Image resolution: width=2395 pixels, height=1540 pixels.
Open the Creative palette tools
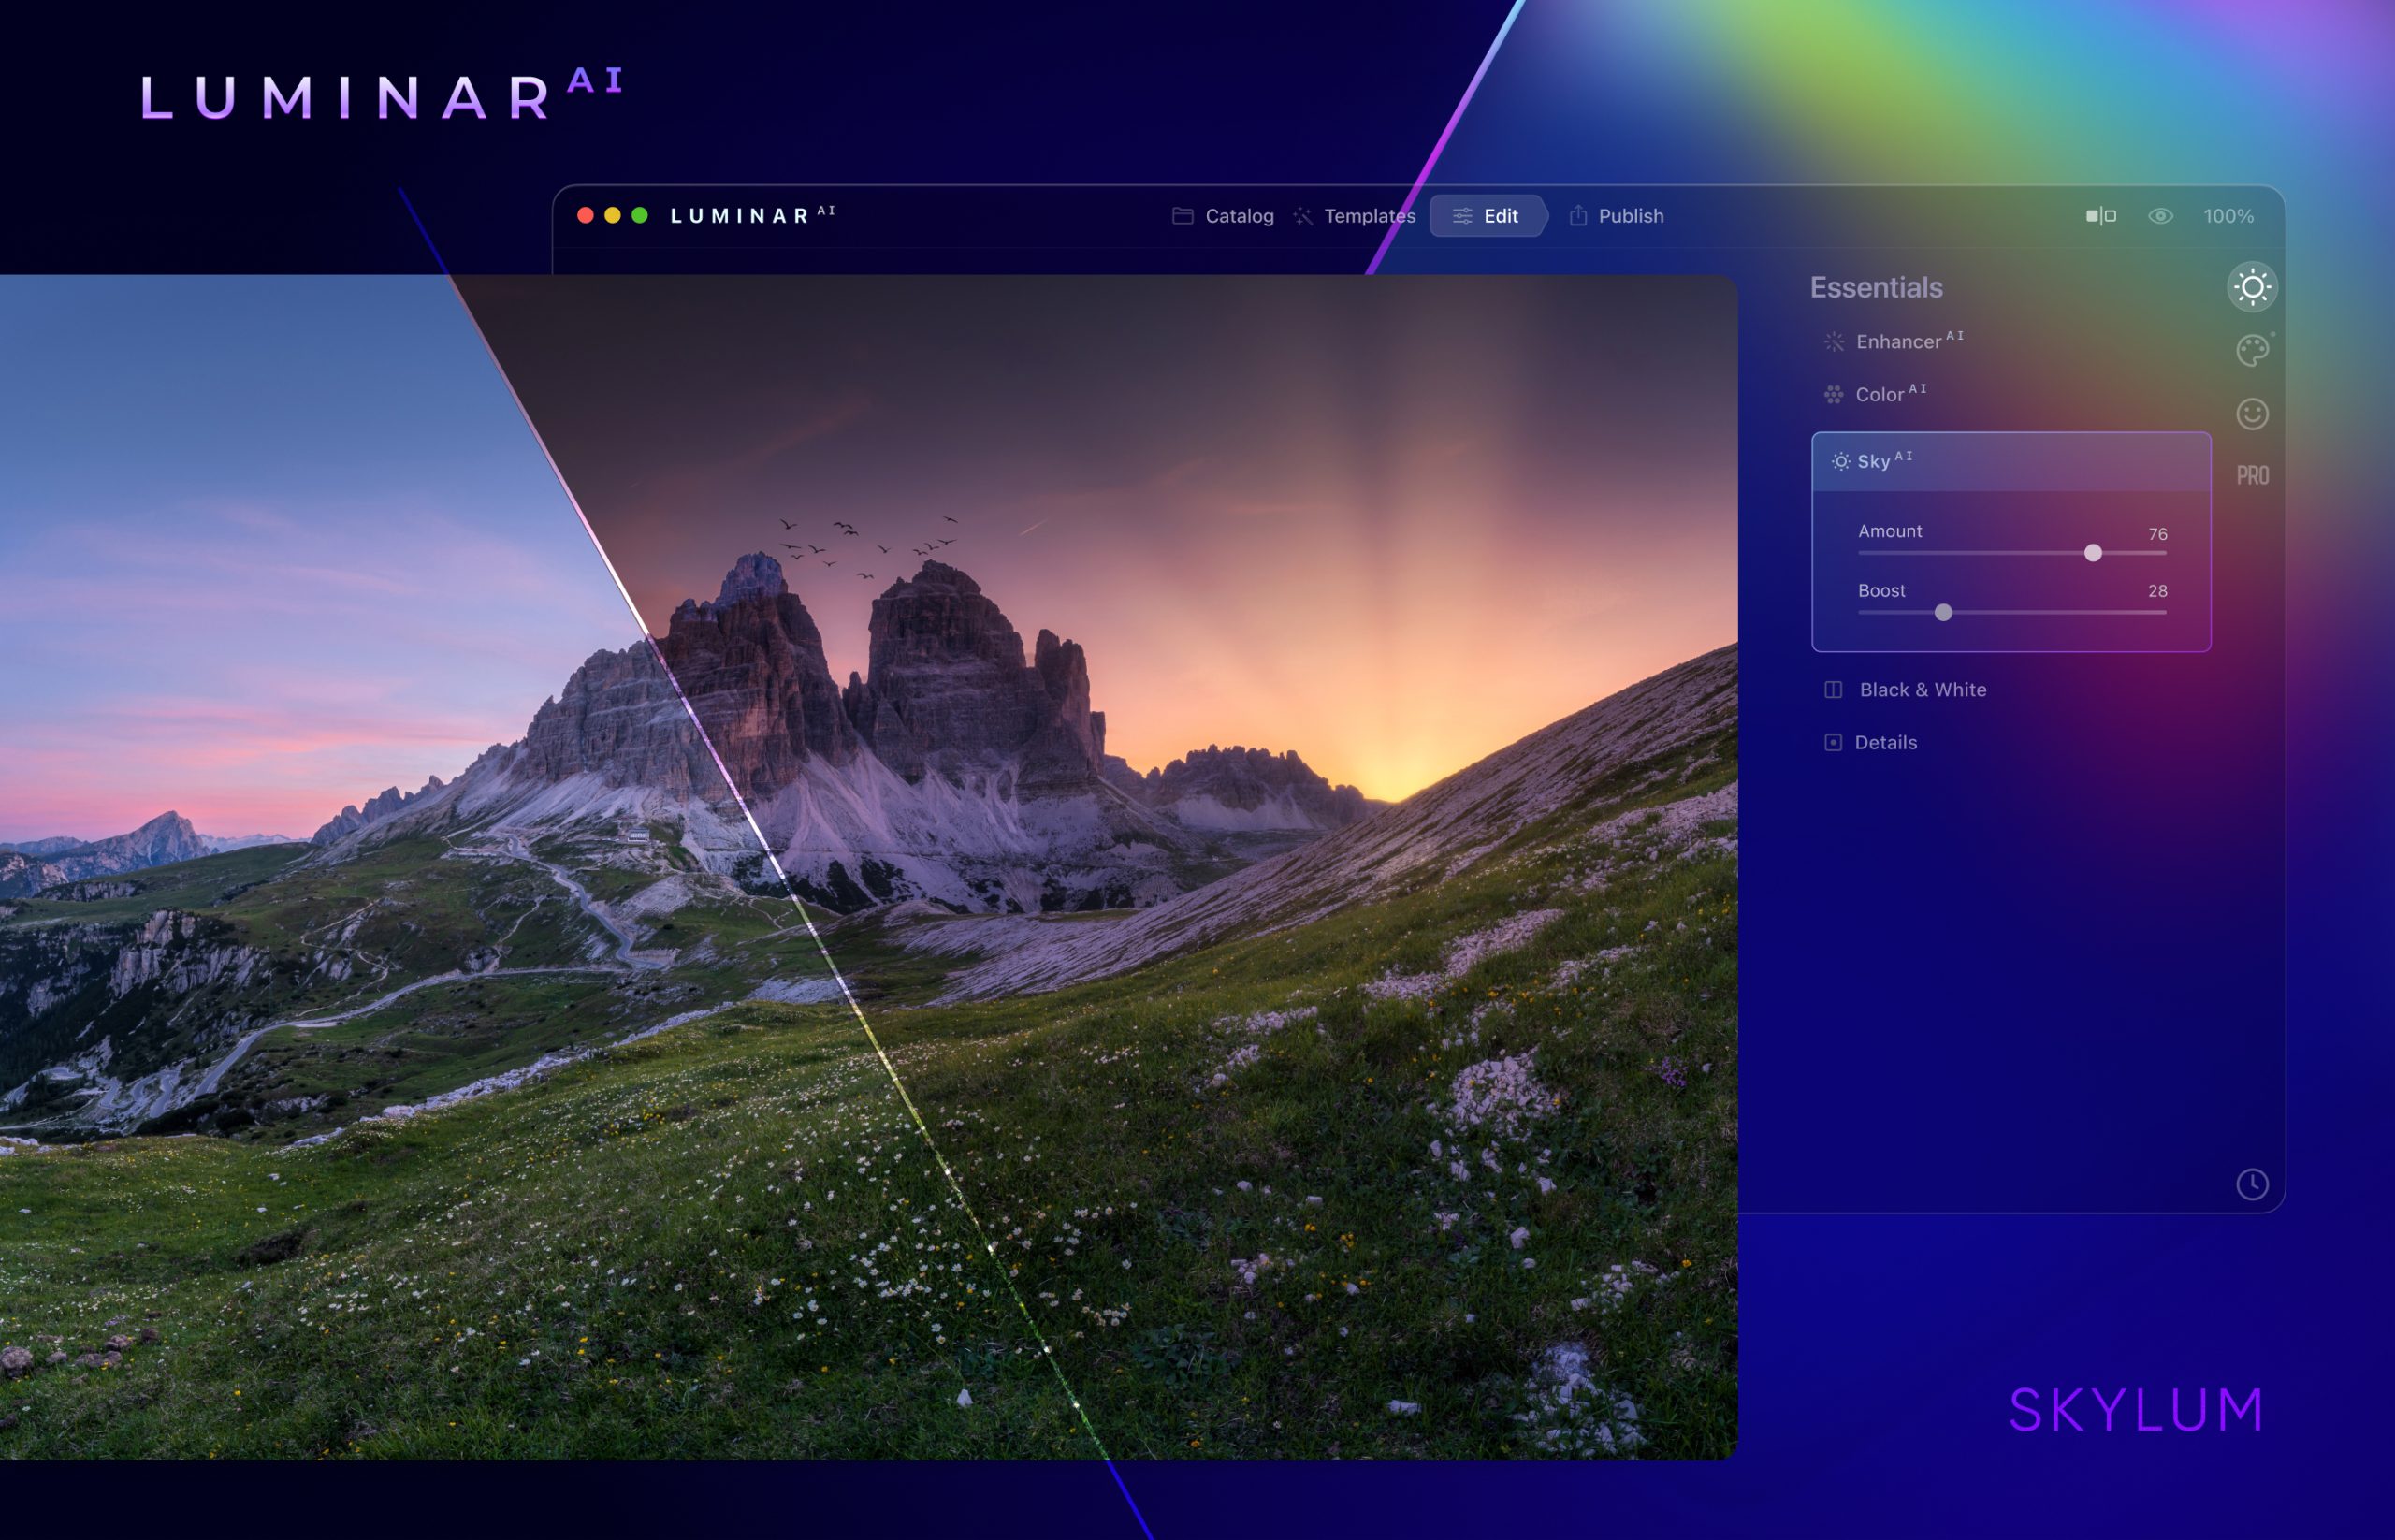coord(2252,351)
